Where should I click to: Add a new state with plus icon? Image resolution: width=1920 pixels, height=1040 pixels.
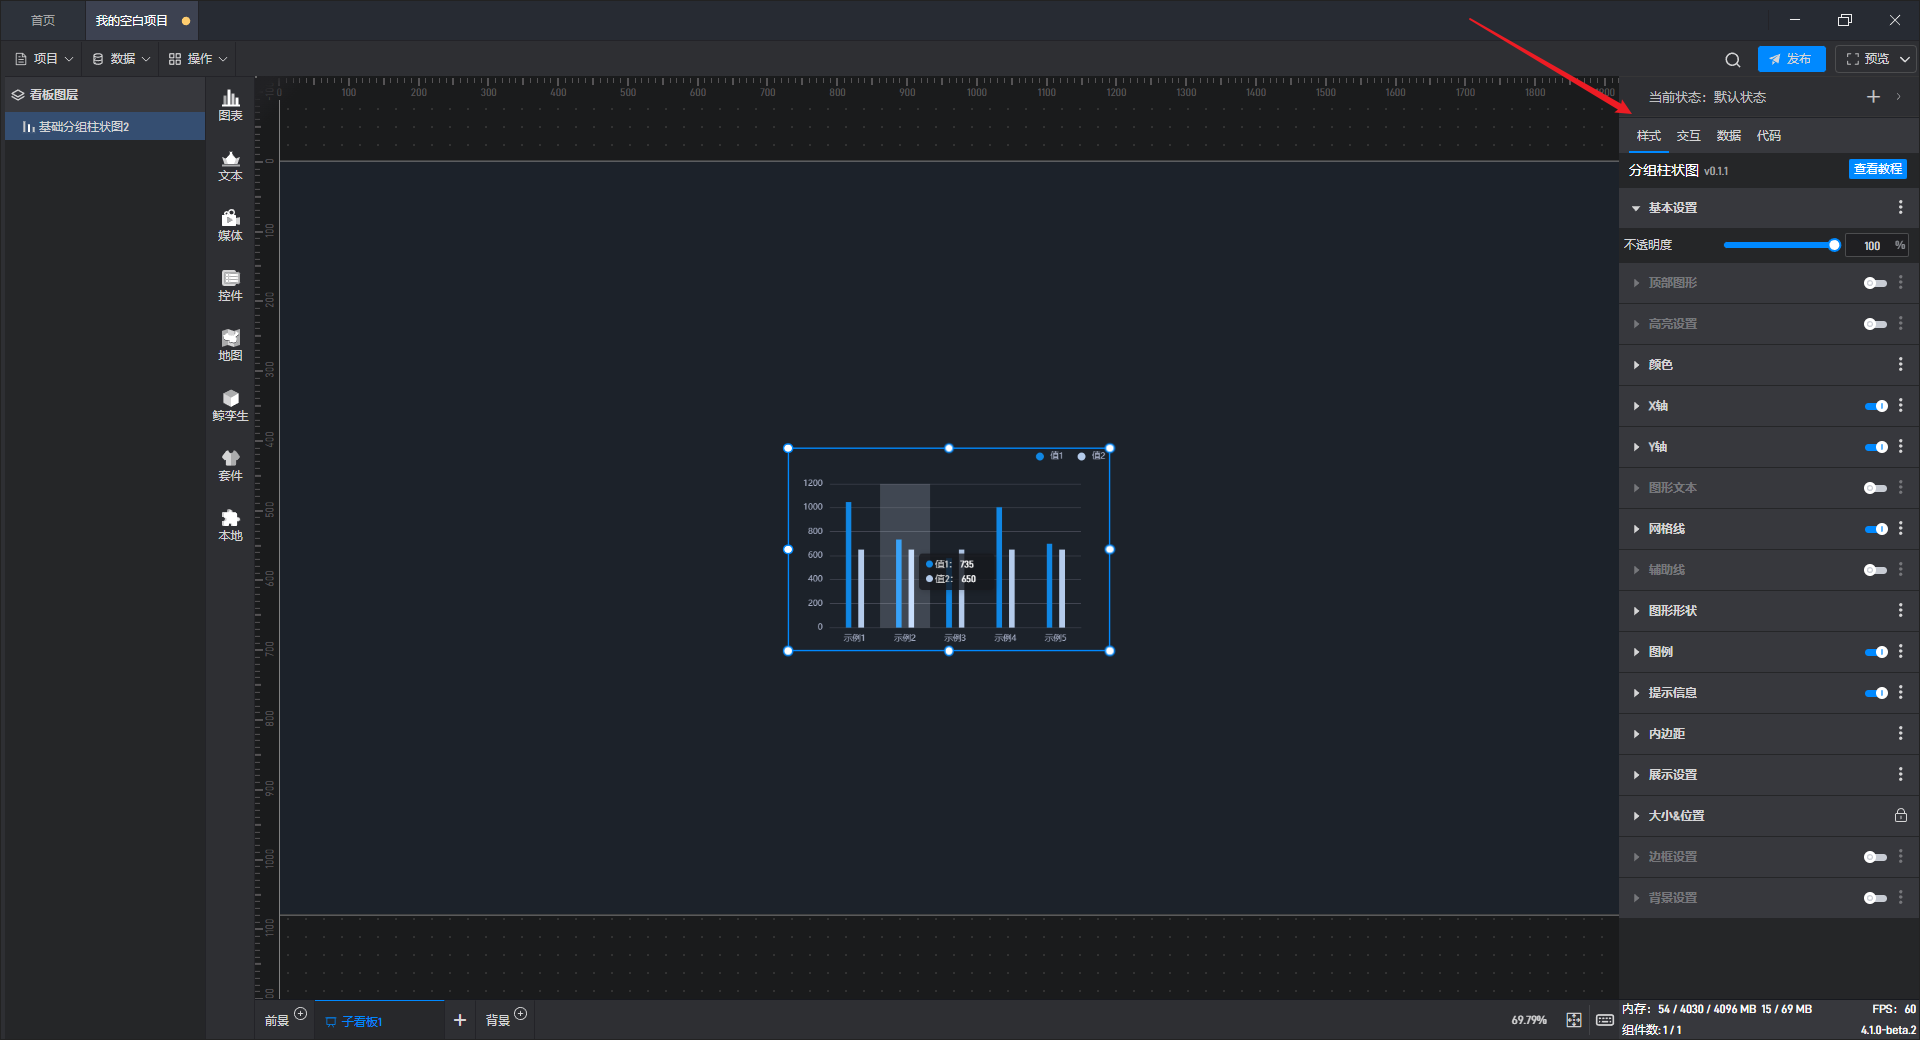1873,97
